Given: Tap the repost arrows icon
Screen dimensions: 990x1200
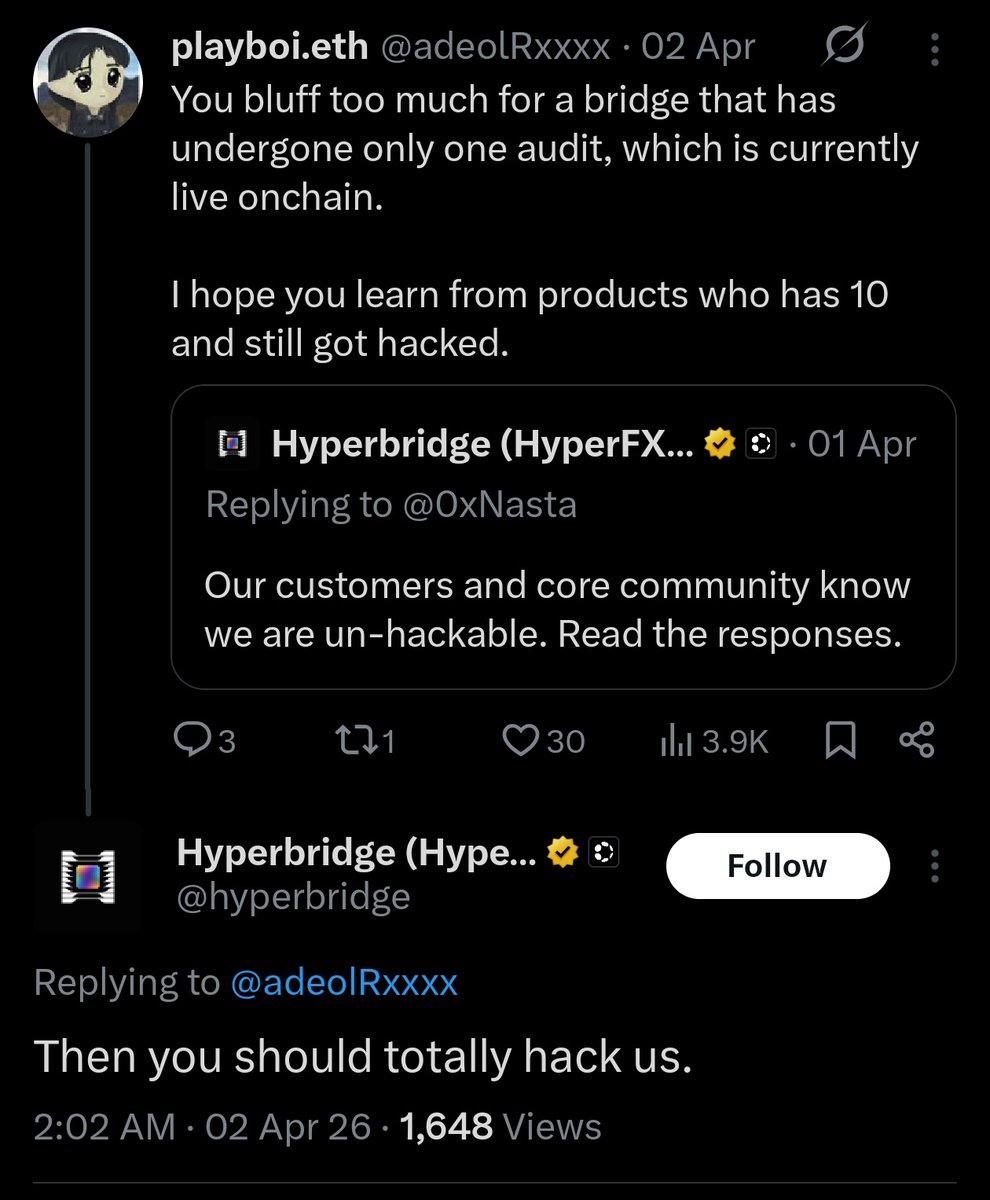Looking at the screenshot, I should (x=355, y=740).
